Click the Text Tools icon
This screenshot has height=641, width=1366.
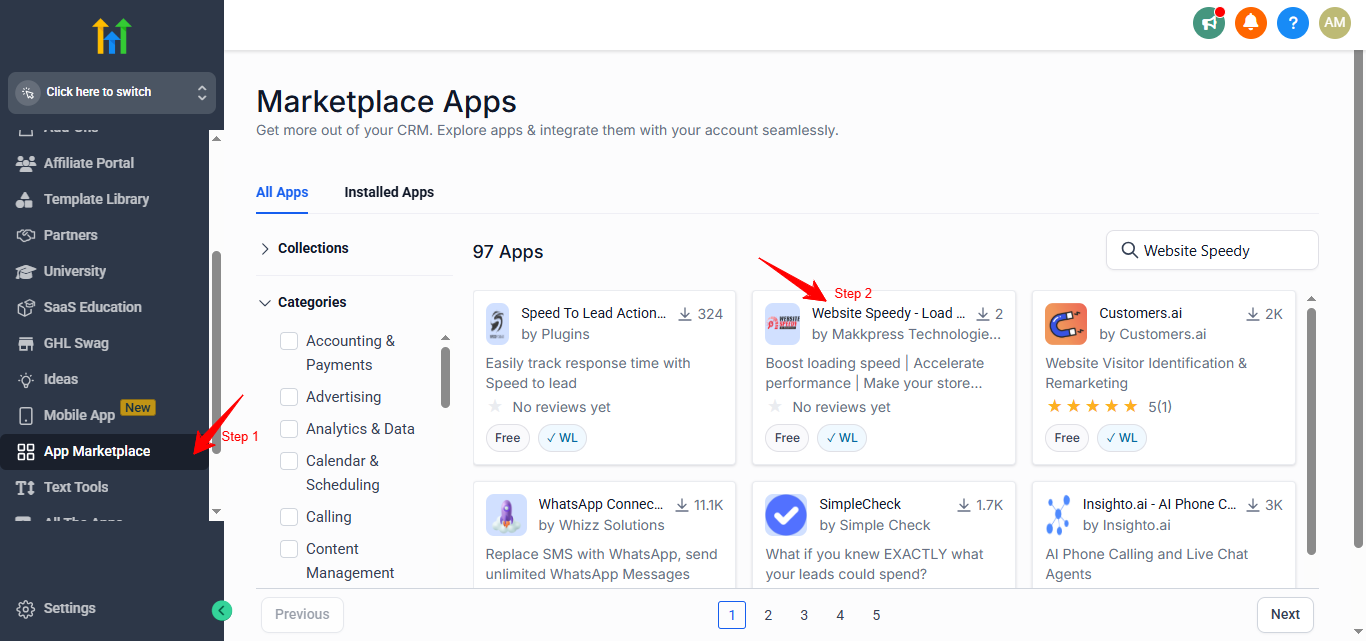coord(26,487)
